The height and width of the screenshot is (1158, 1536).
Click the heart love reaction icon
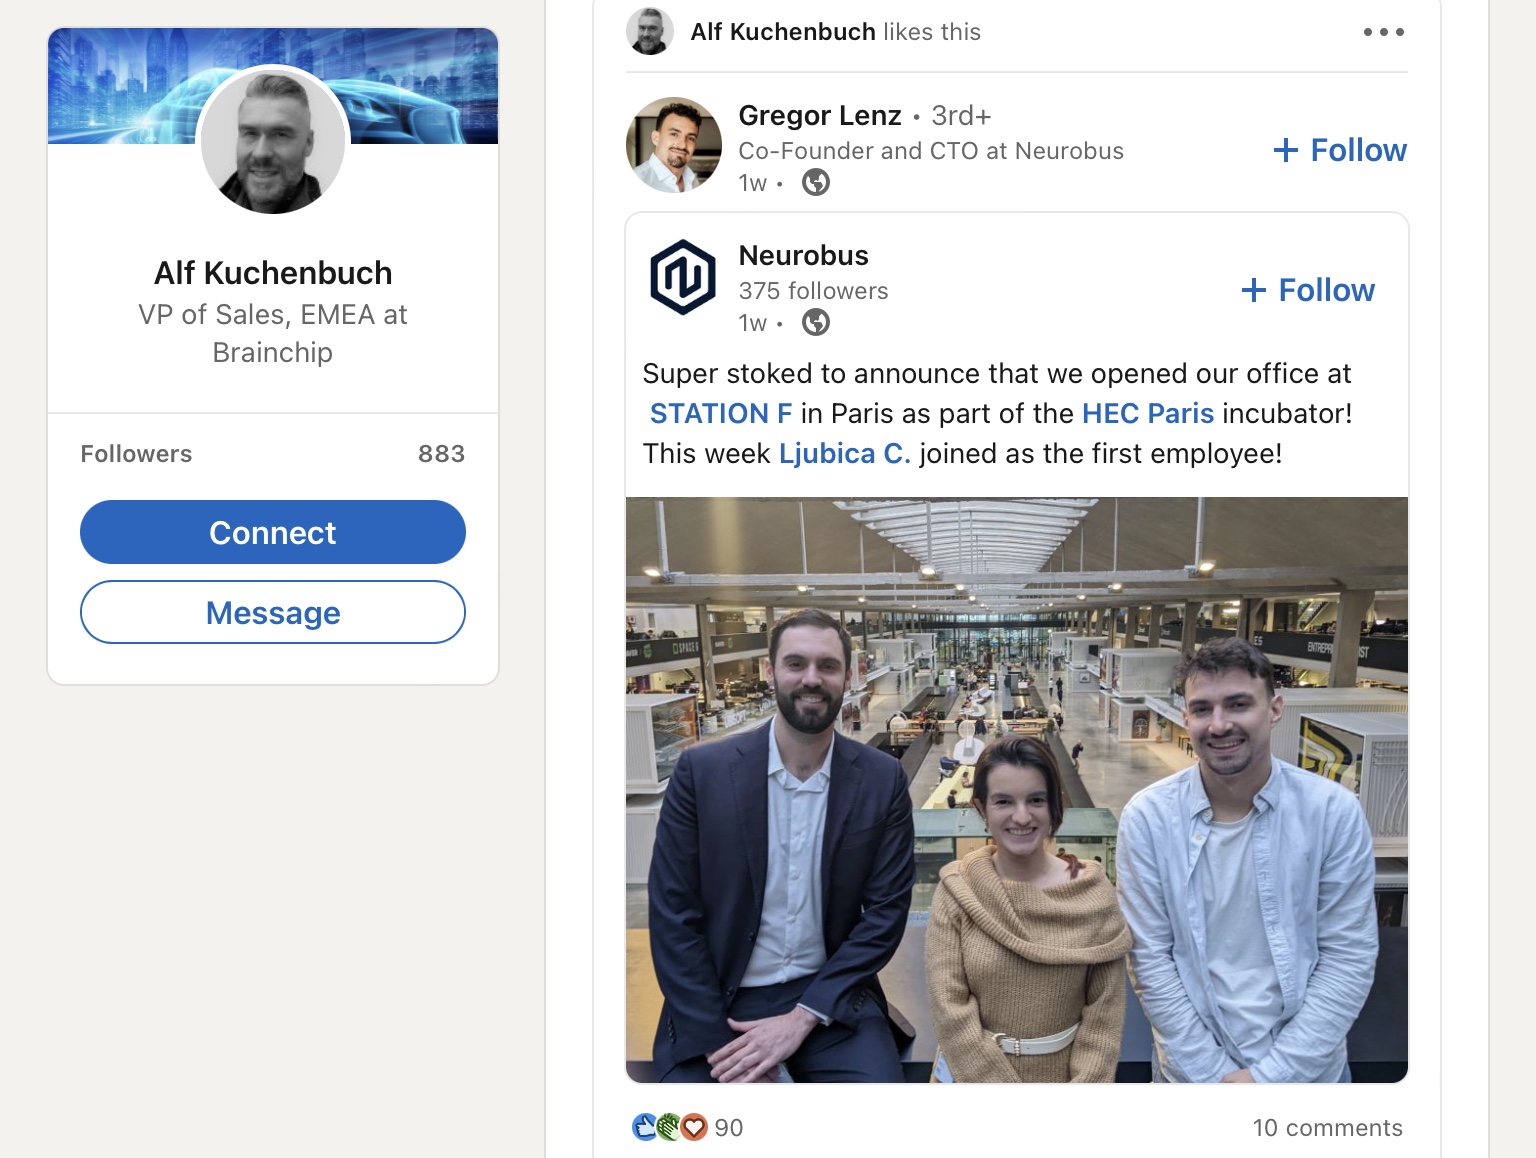coord(695,1127)
